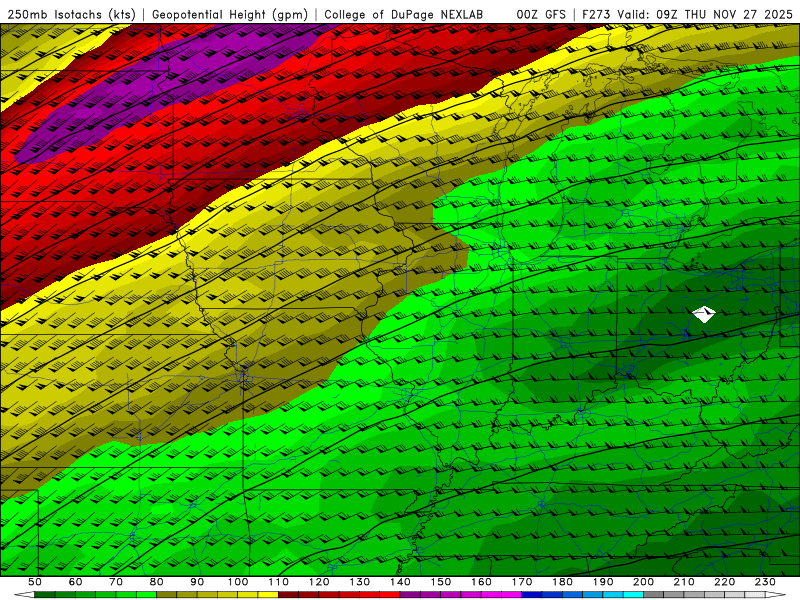Click the colorbar label '50'
Image resolution: width=800 pixels, height=600 pixels.
pos(35,582)
